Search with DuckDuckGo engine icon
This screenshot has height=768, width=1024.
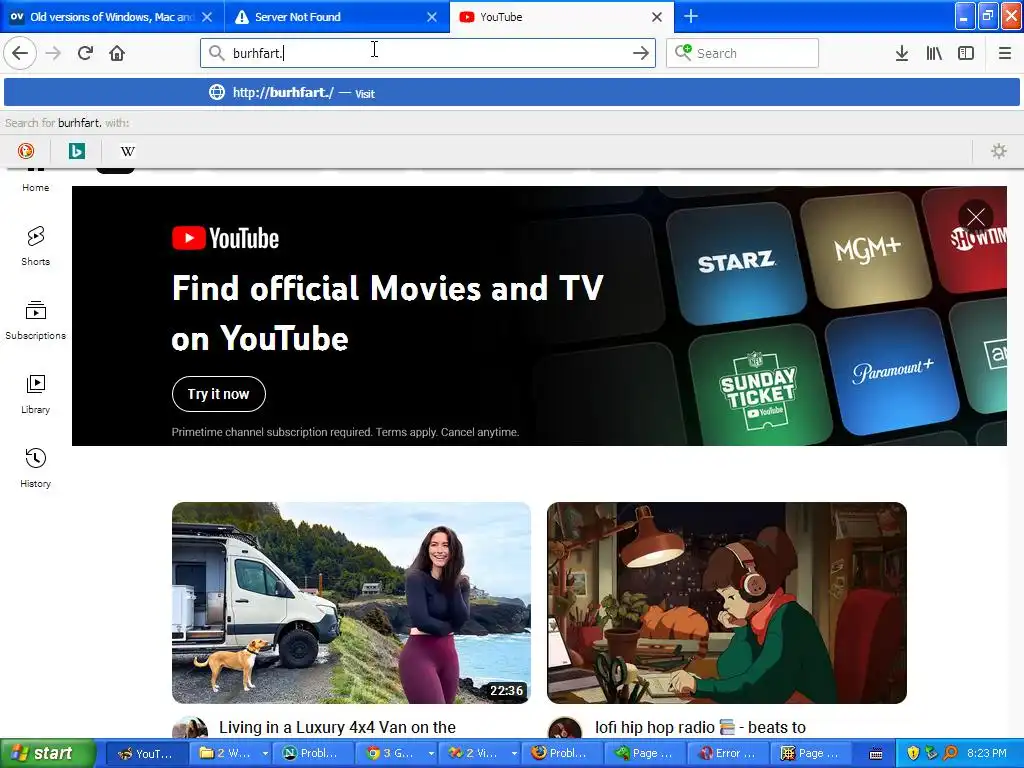[25, 151]
